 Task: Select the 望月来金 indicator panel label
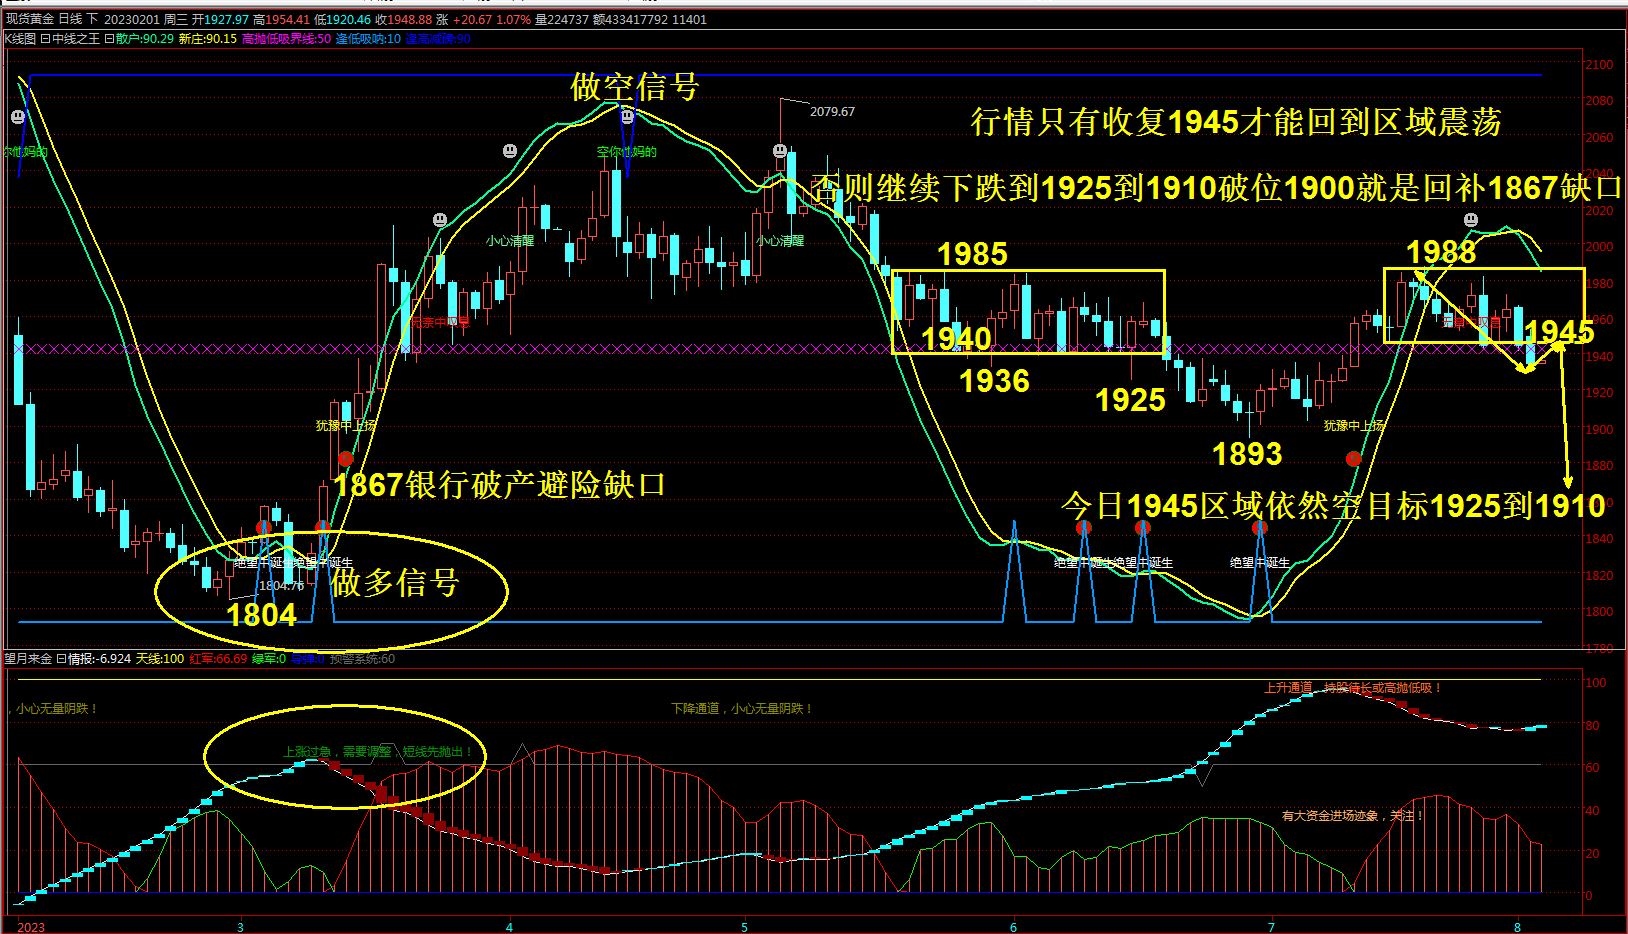28,659
